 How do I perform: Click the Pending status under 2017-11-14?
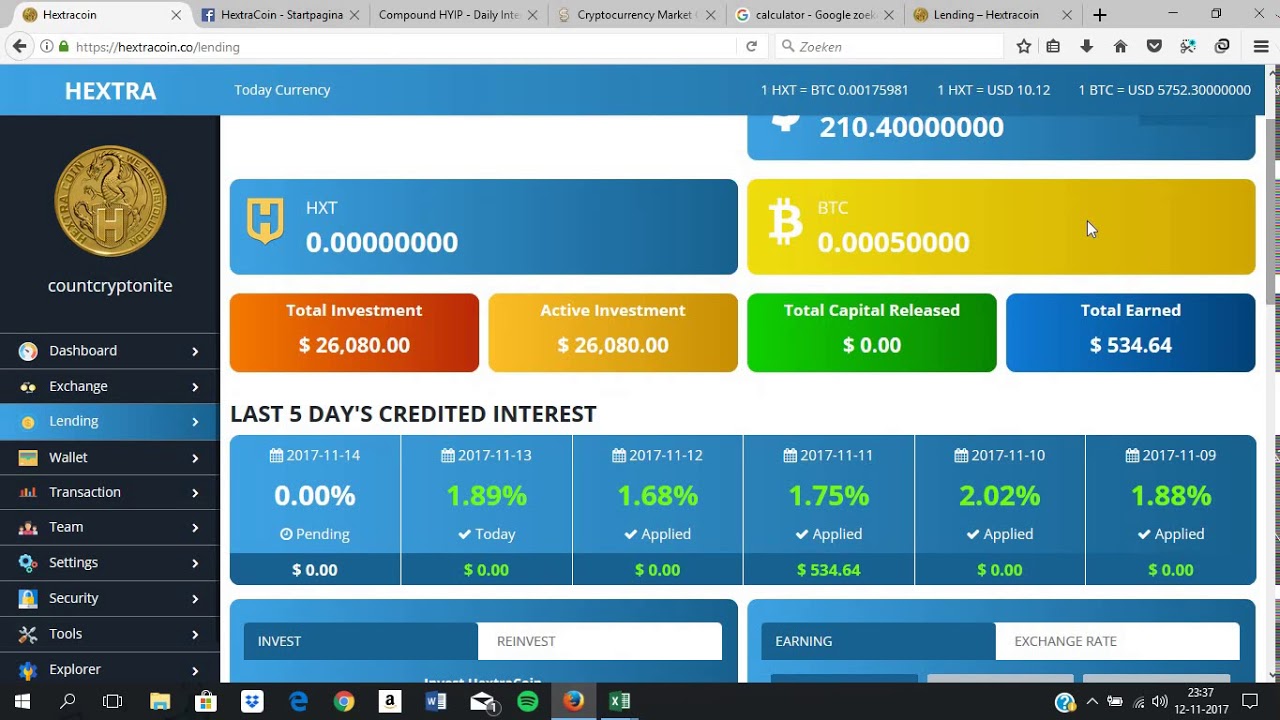tap(315, 534)
